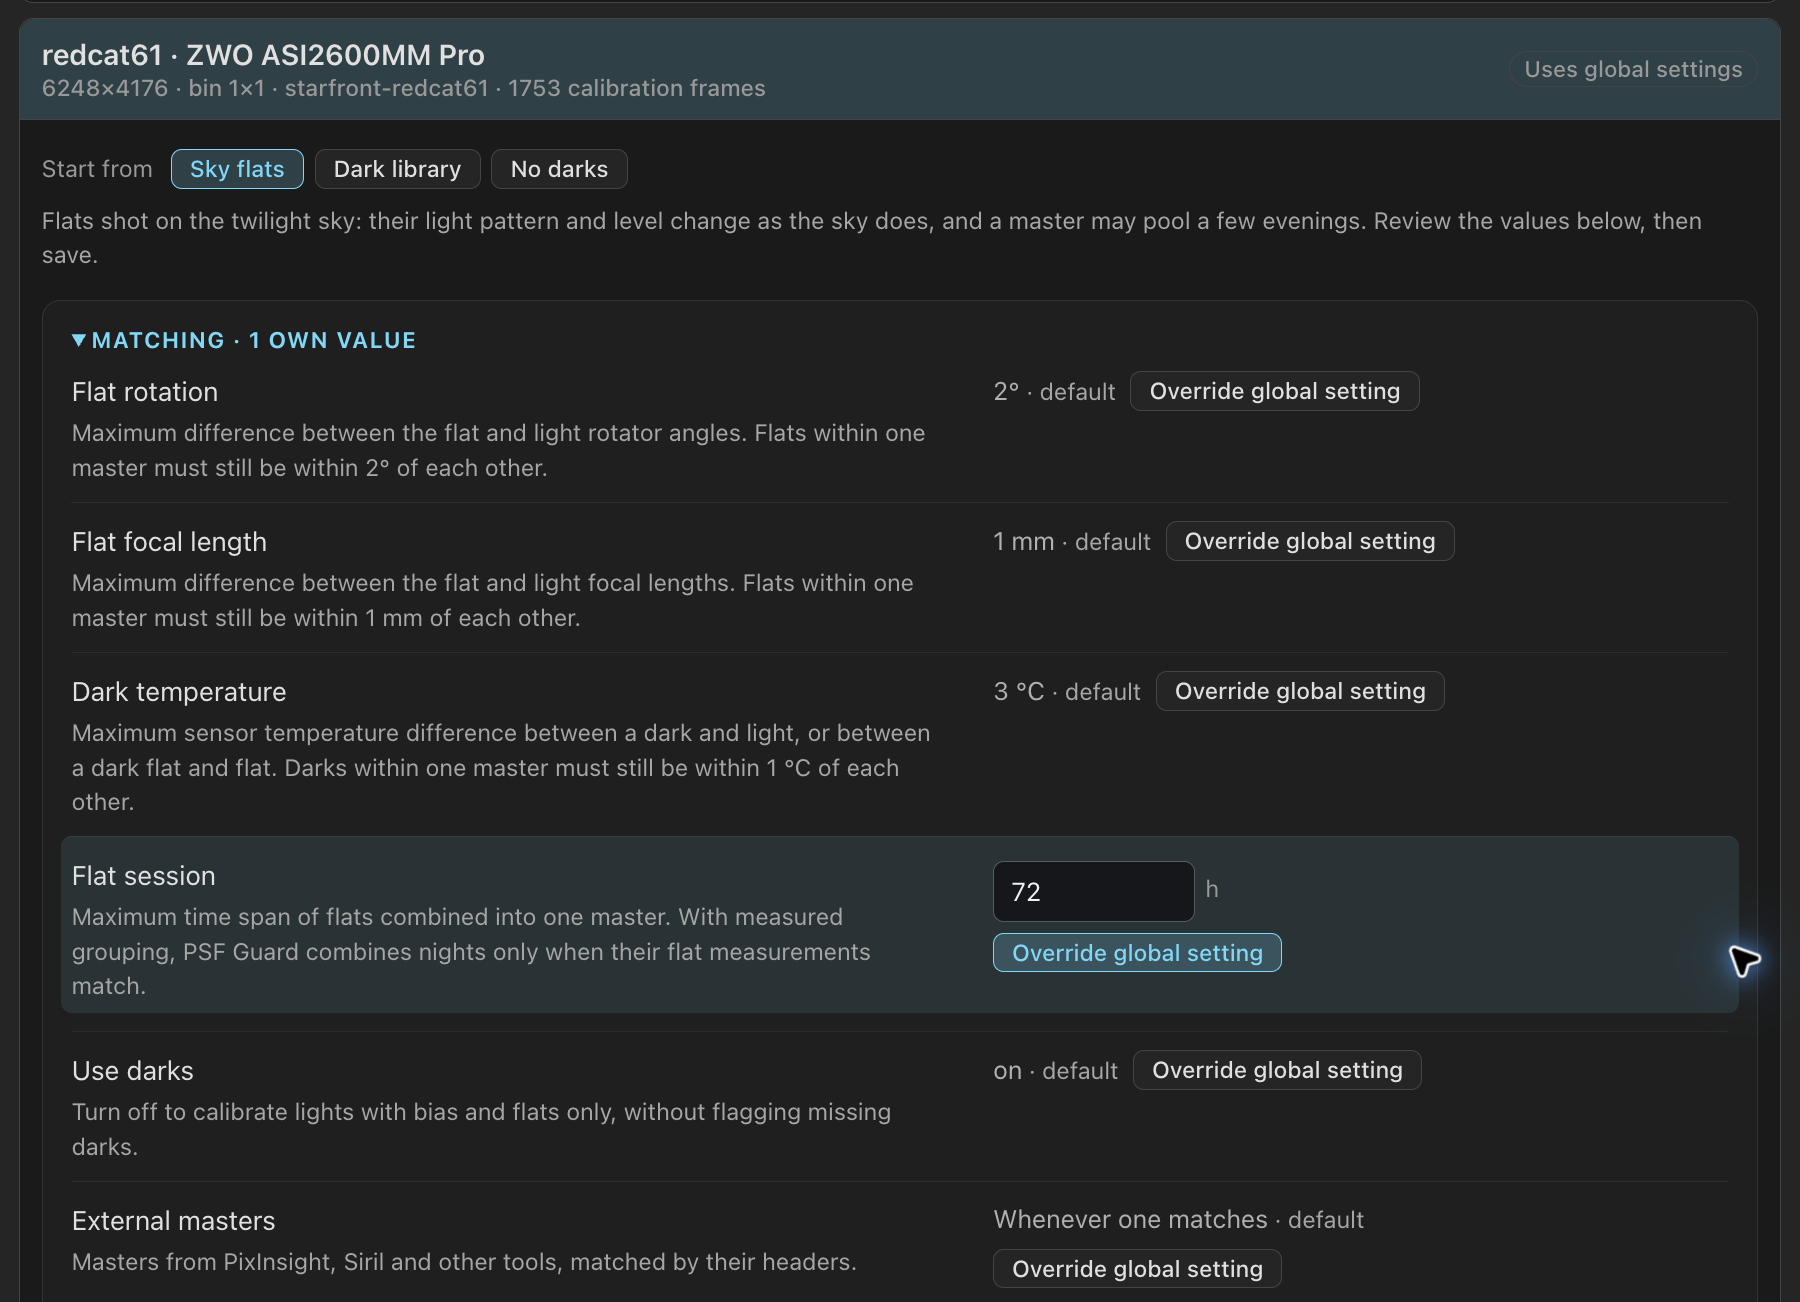Select the Sky flats preset
Image resolution: width=1800 pixels, height=1302 pixels.
pos(237,169)
